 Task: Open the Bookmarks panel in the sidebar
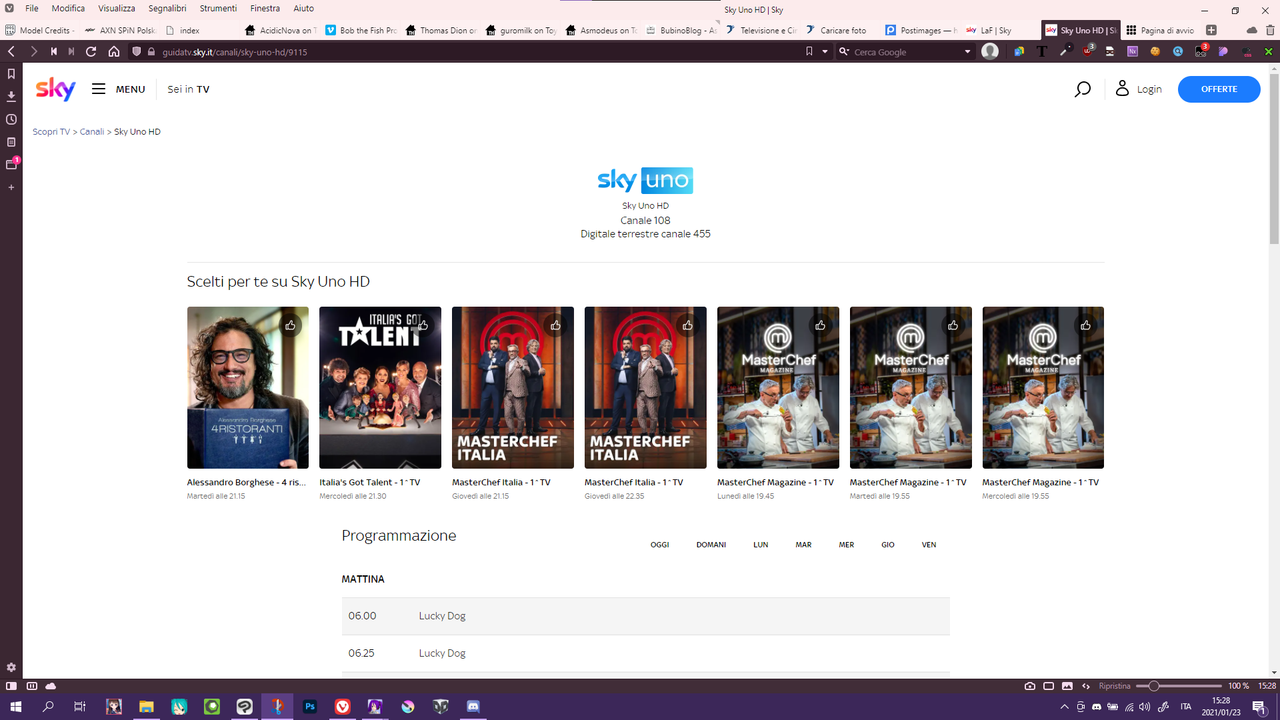click(11, 74)
